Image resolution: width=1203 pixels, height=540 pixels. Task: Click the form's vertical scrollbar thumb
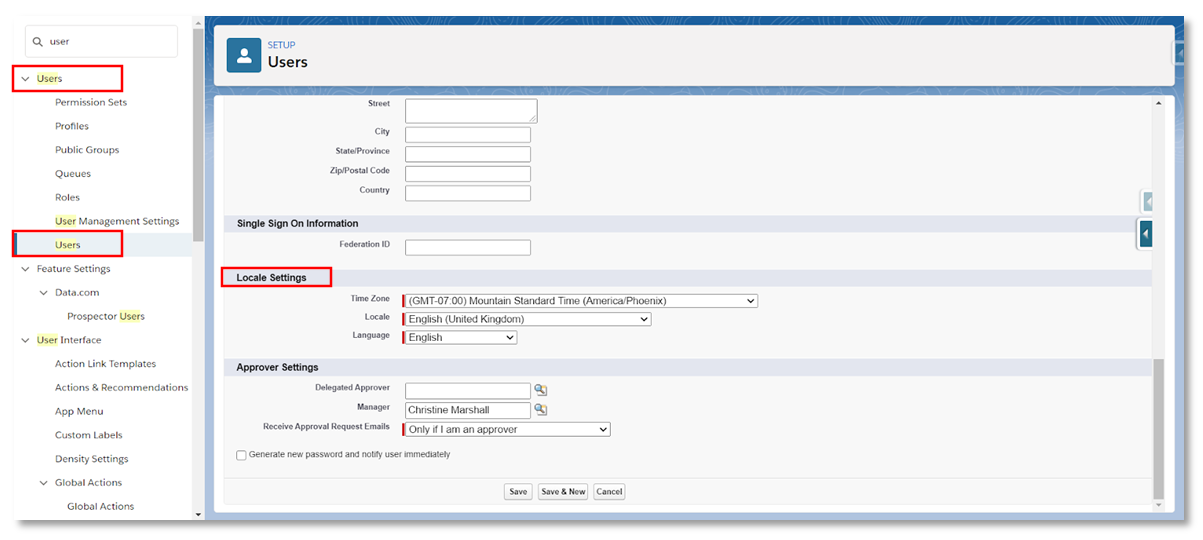click(1159, 428)
